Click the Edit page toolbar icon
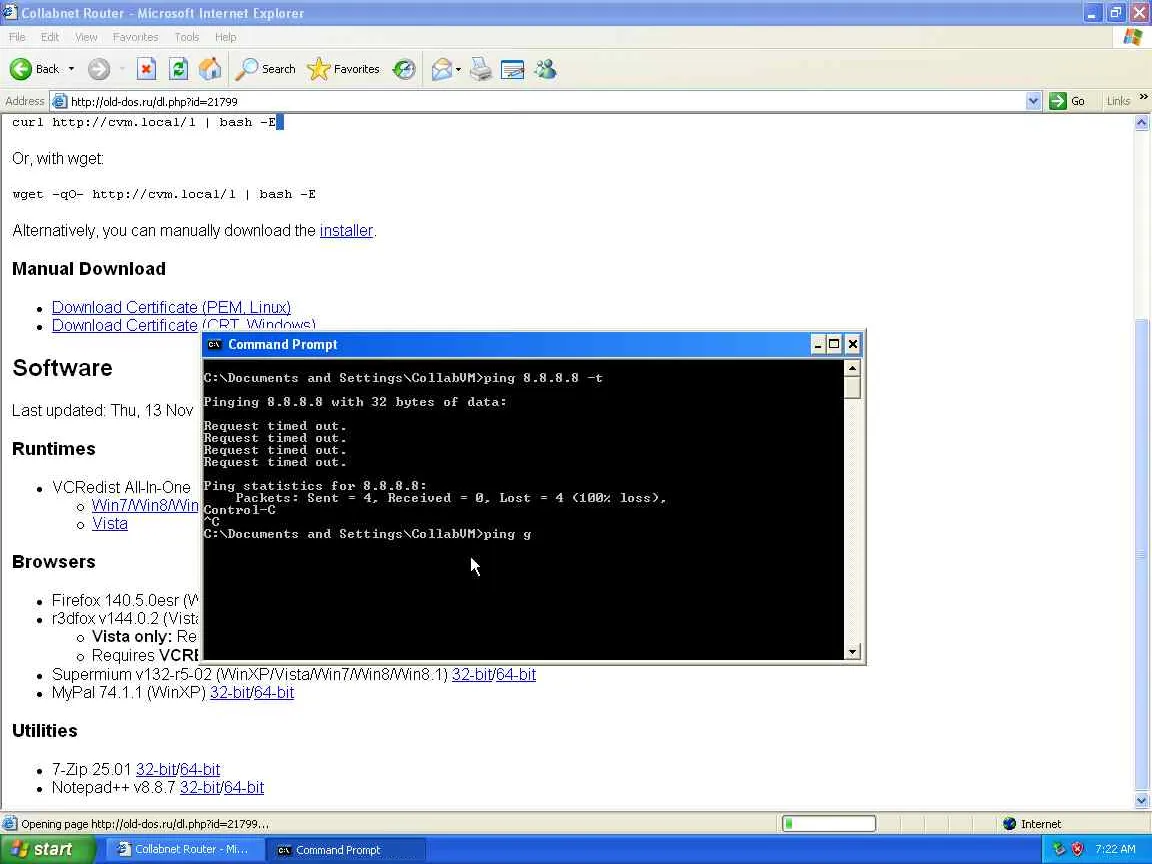1152x864 pixels. tap(512, 69)
